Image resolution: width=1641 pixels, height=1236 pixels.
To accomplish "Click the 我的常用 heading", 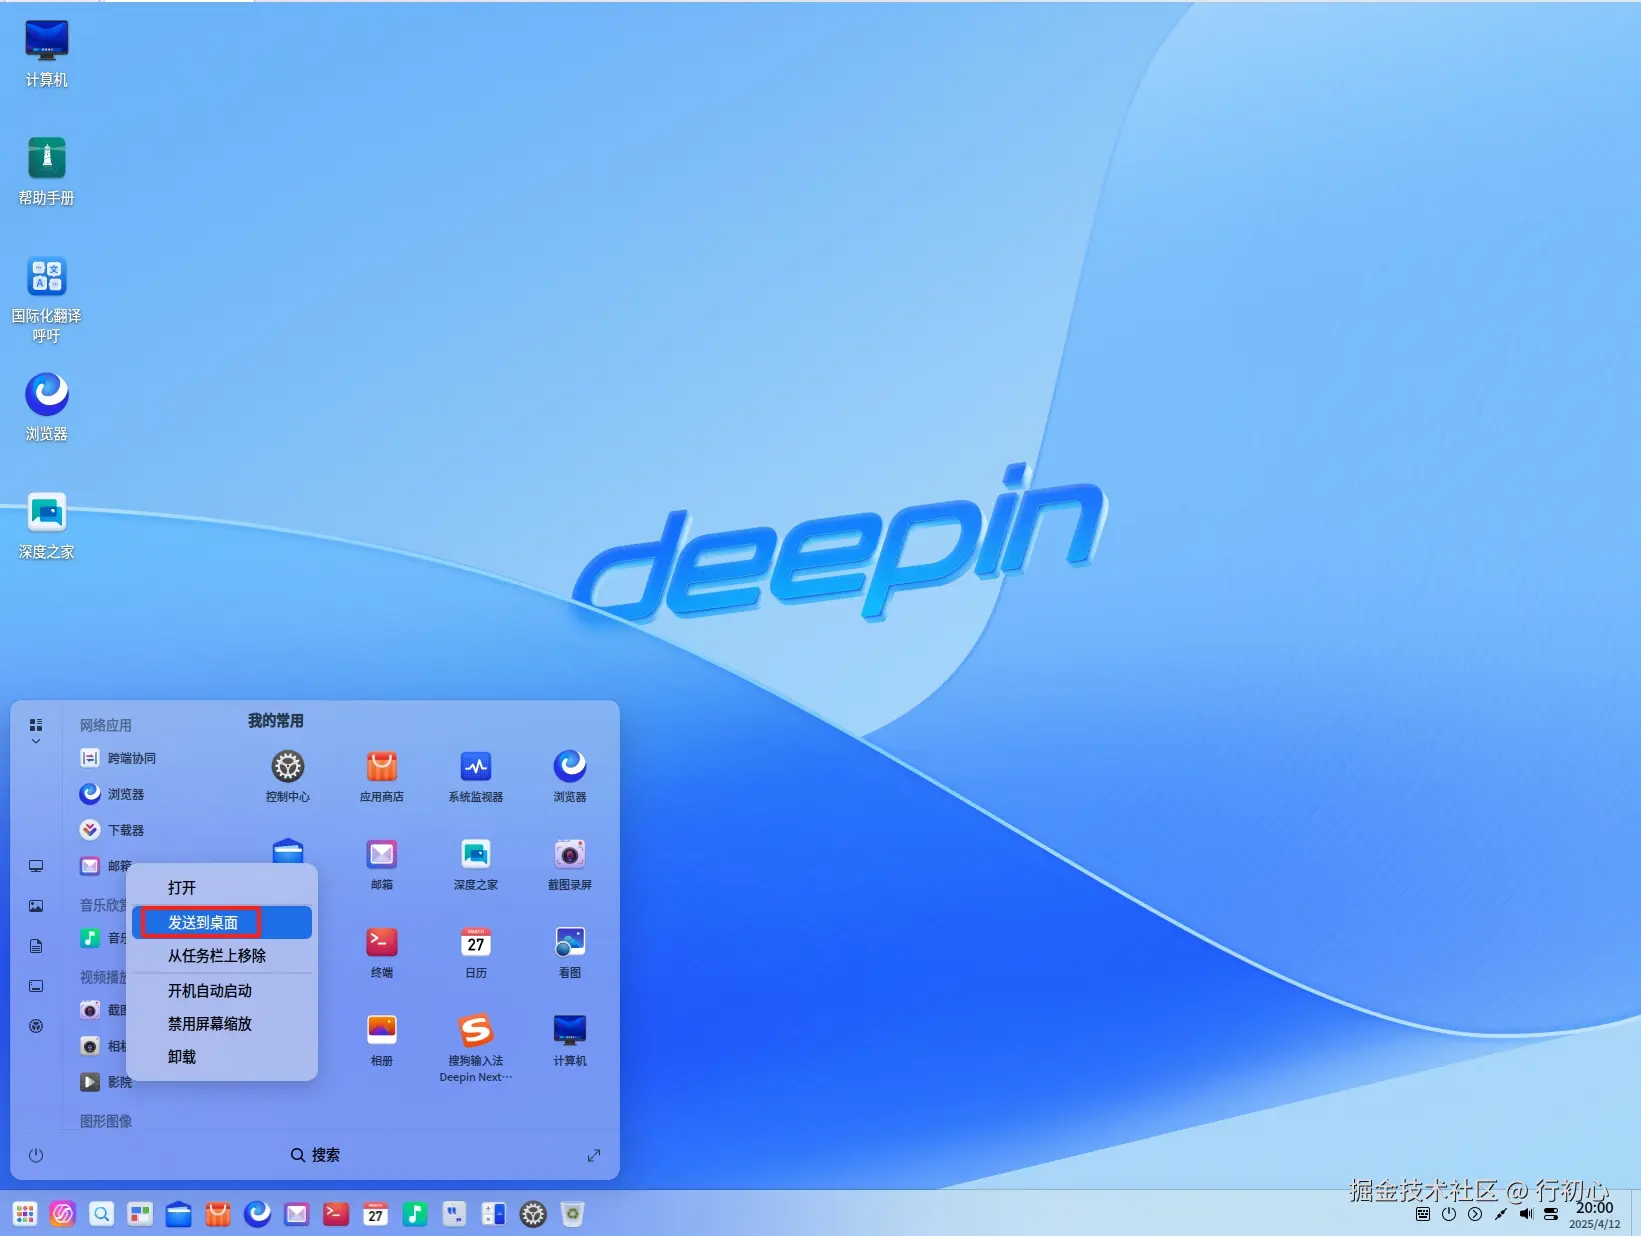I will (x=276, y=721).
